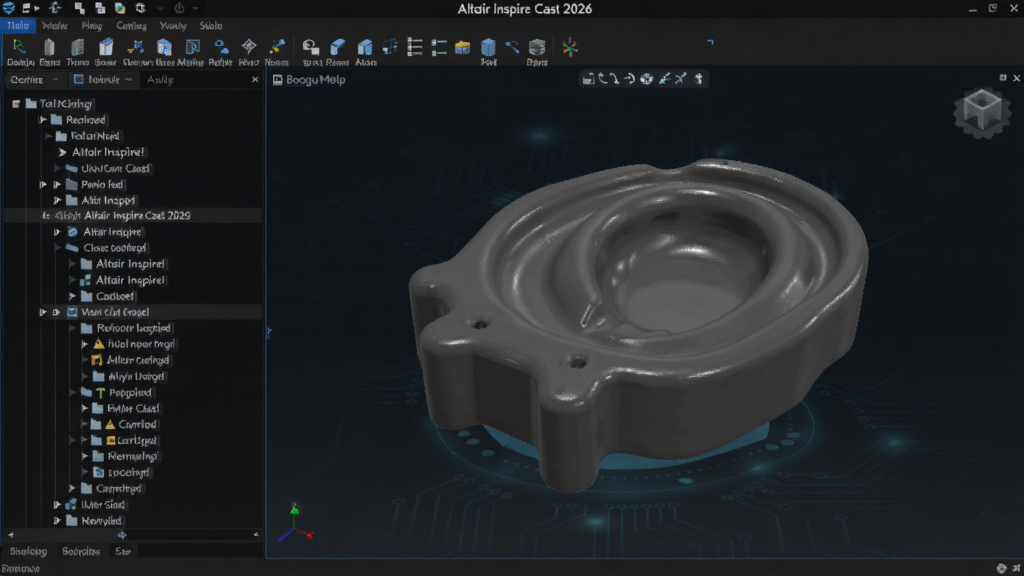Open the yellow folder icon in ribbon

click(x=462, y=47)
